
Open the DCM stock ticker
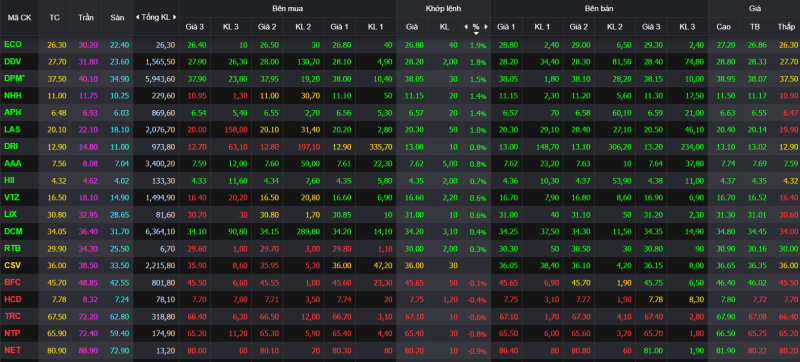13,231
